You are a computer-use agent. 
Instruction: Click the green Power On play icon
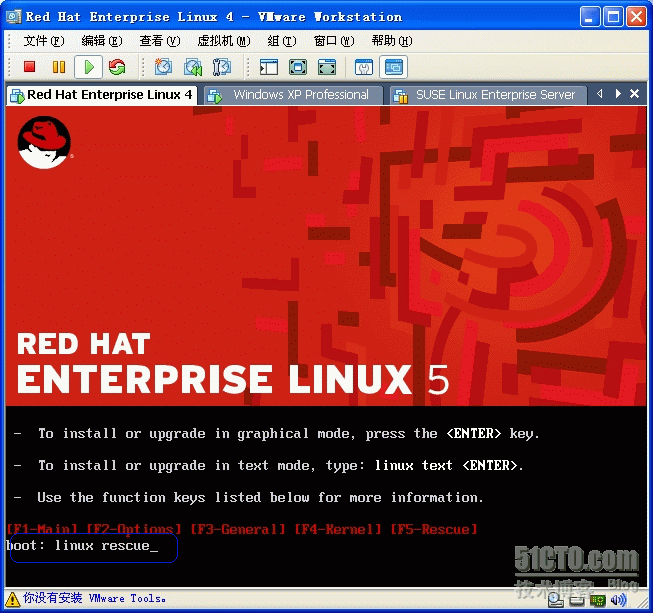[89, 67]
